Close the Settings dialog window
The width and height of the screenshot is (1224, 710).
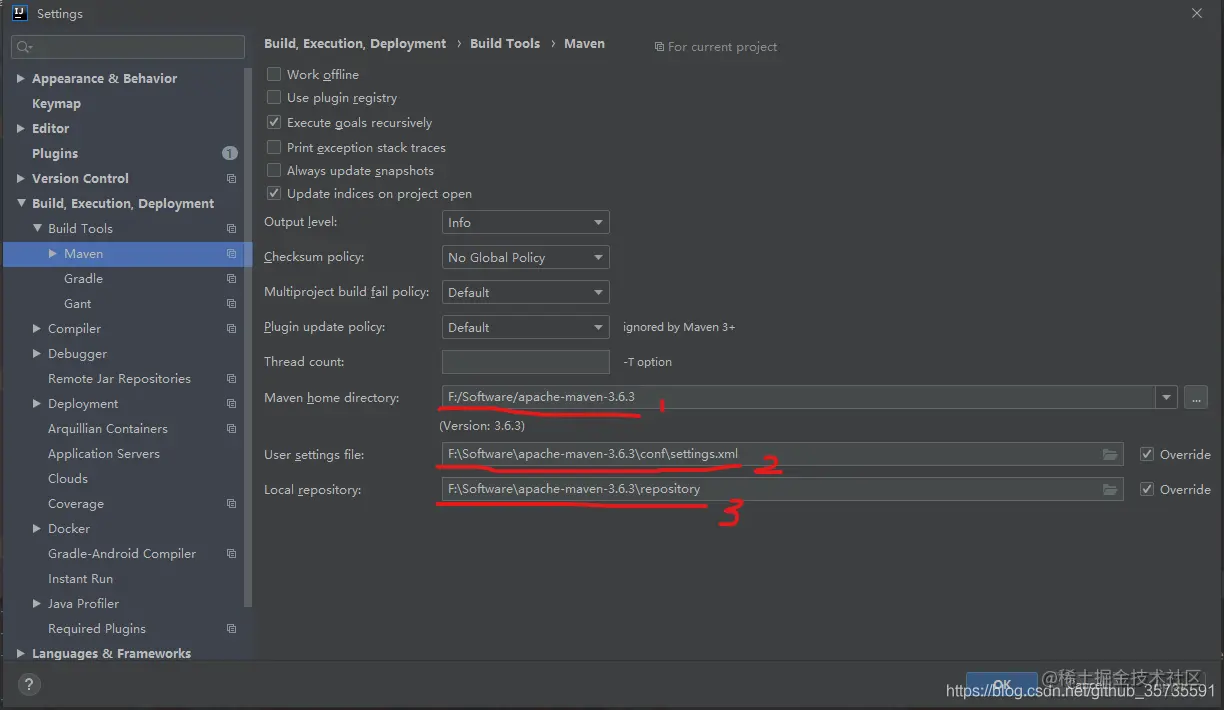[1197, 13]
